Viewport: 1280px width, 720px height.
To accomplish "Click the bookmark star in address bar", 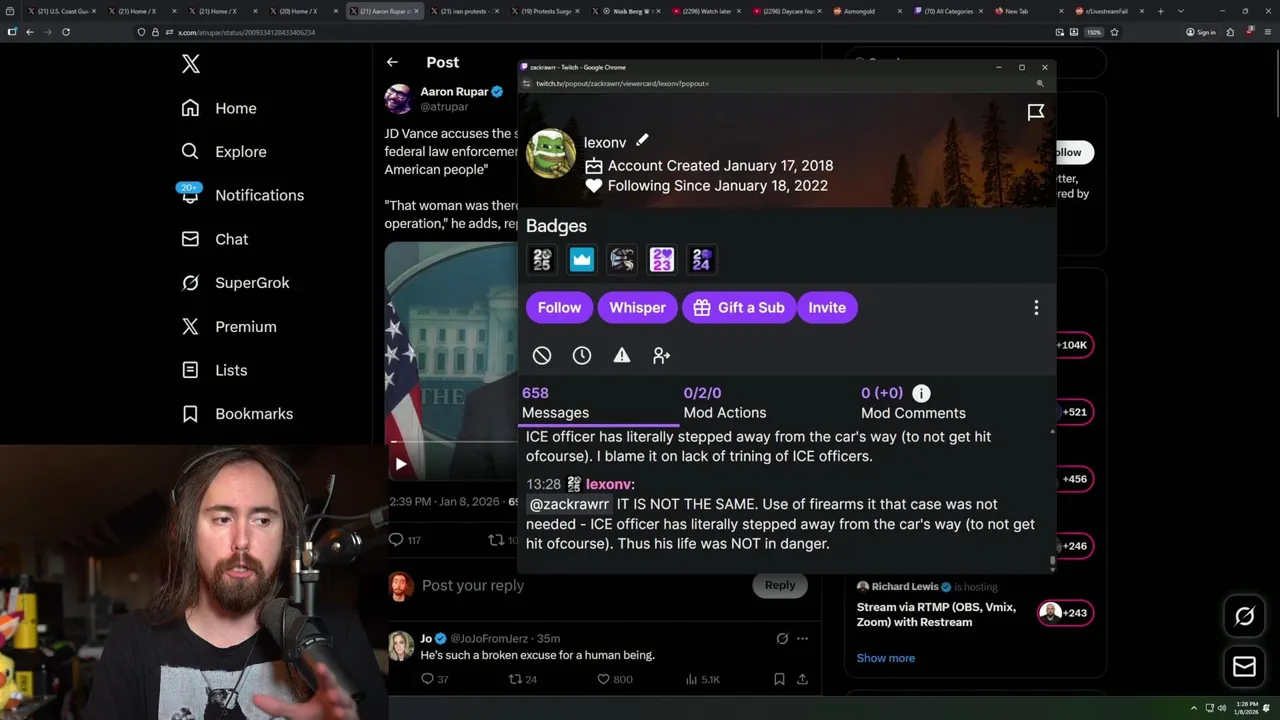I will [1114, 32].
